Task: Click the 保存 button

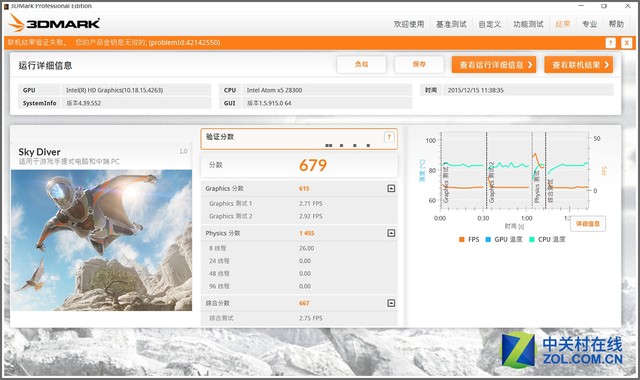Action: coord(419,64)
